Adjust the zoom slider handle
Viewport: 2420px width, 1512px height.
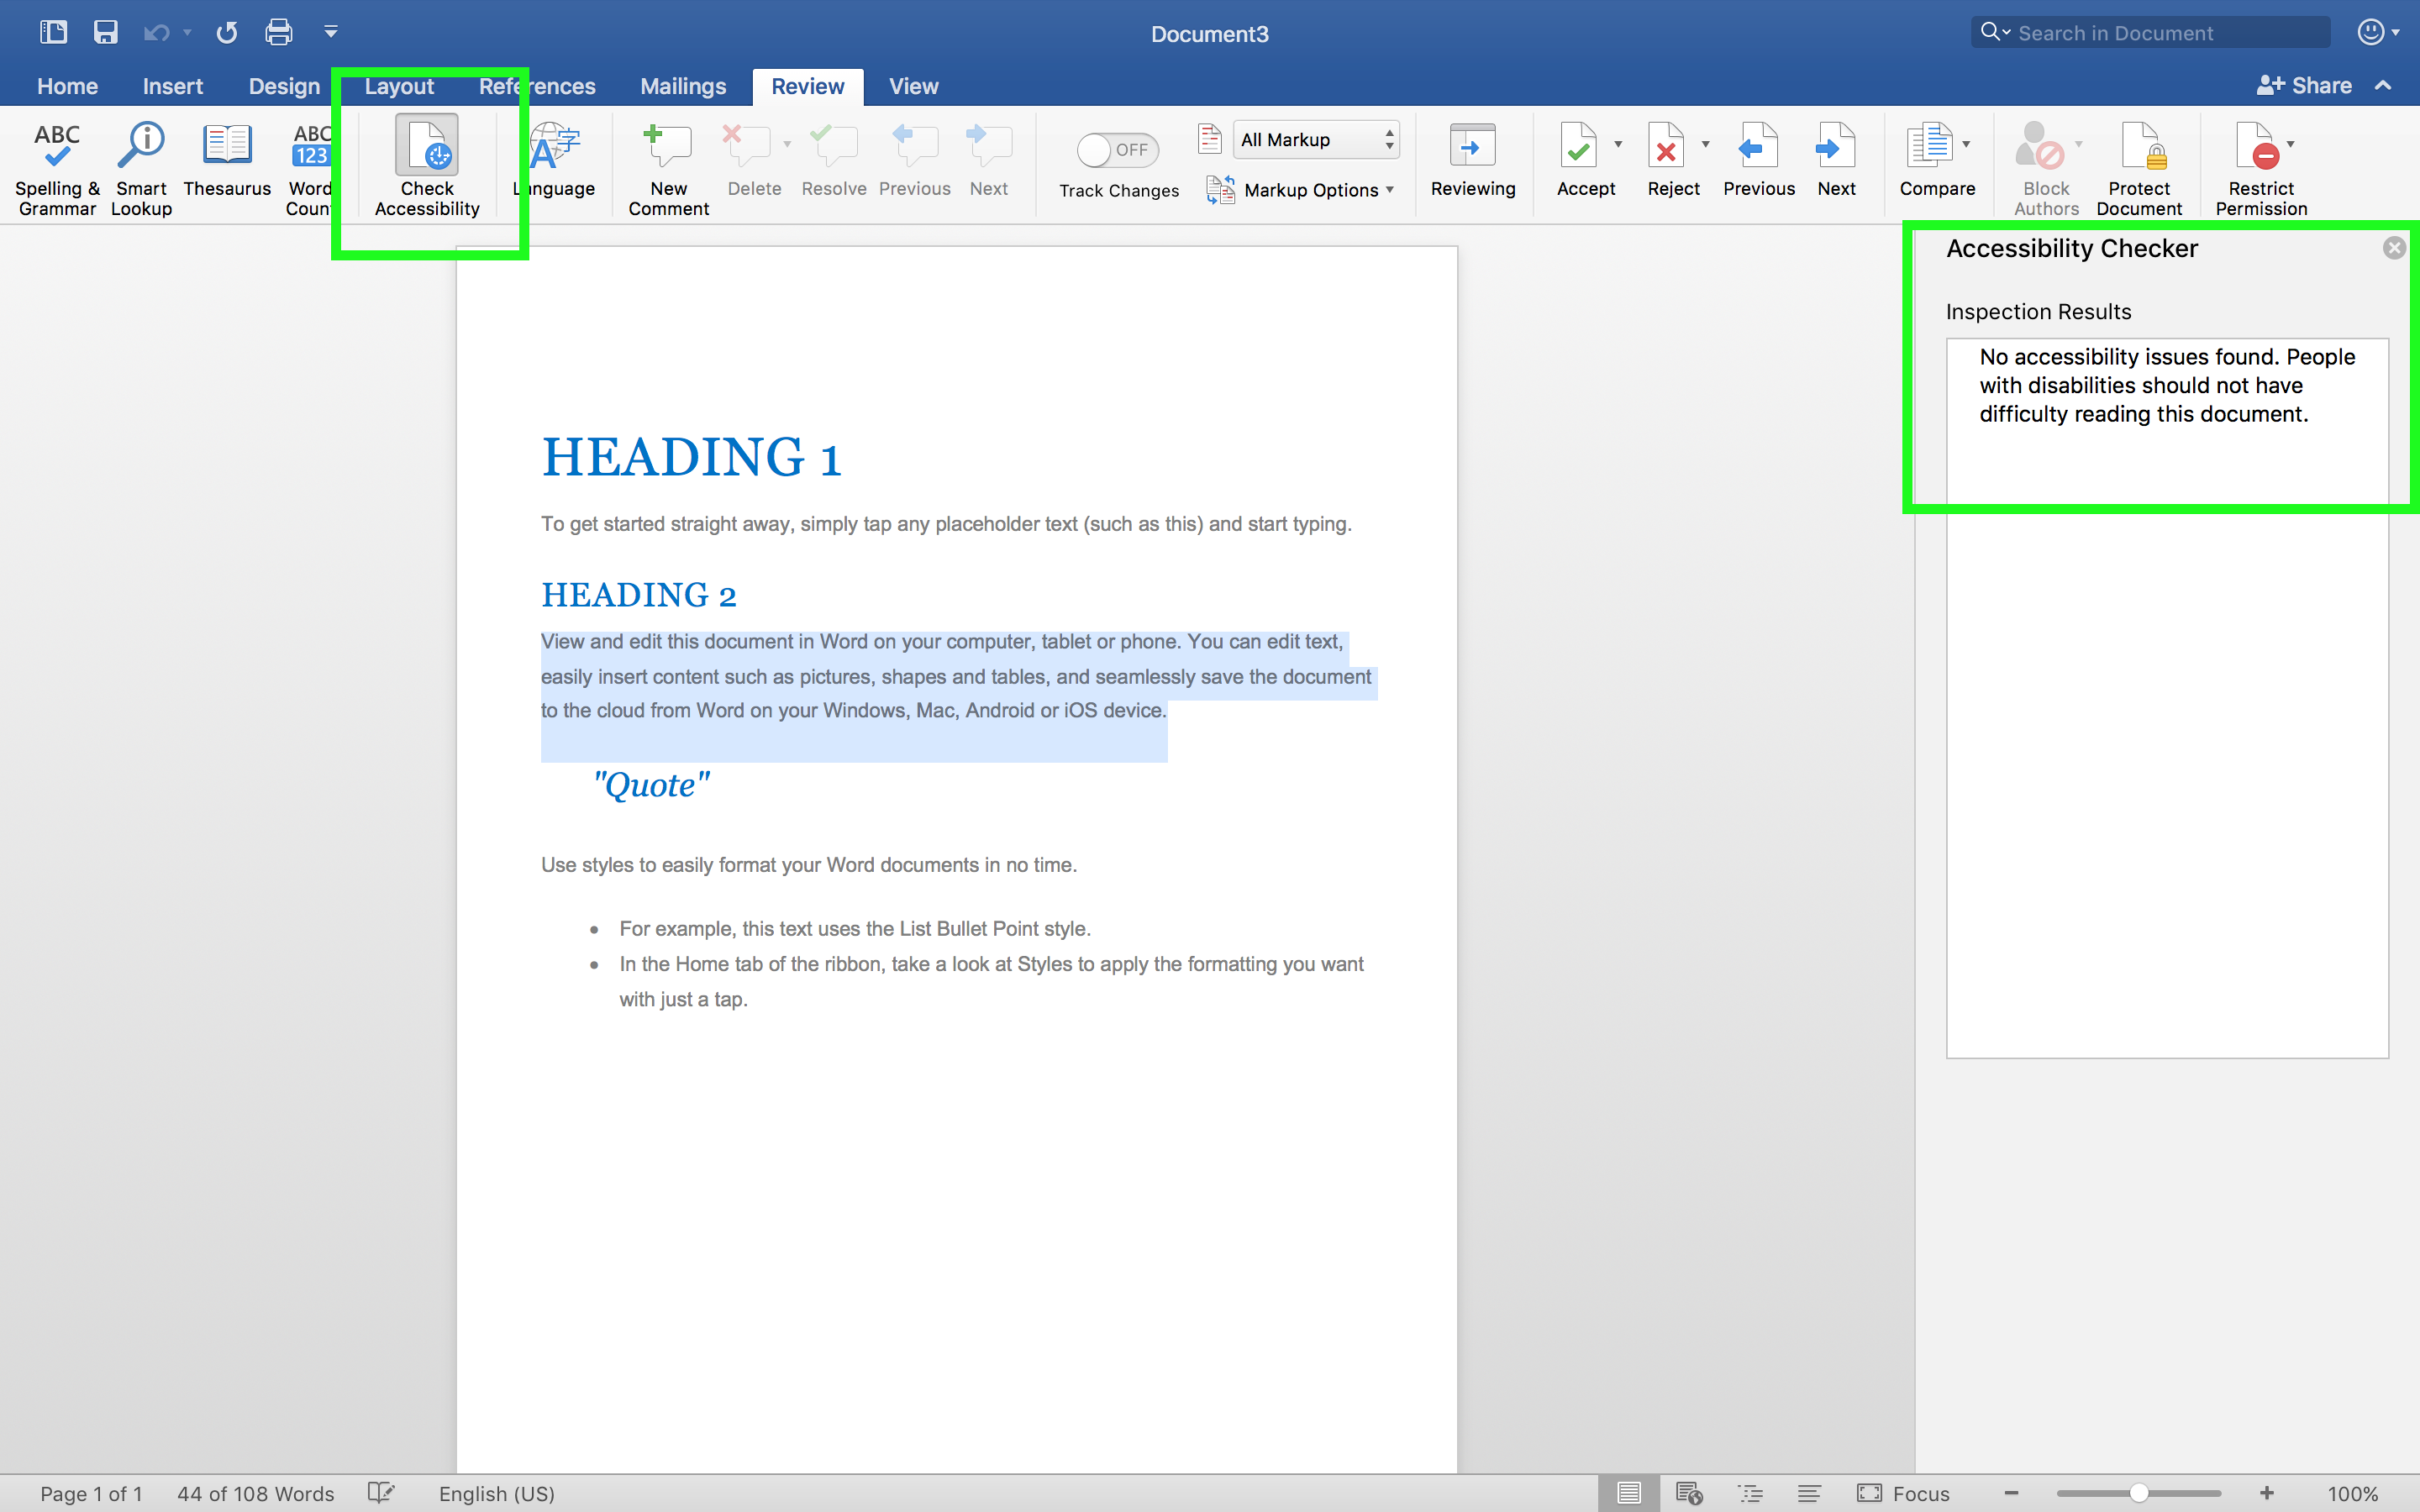click(x=2138, y=1493)
